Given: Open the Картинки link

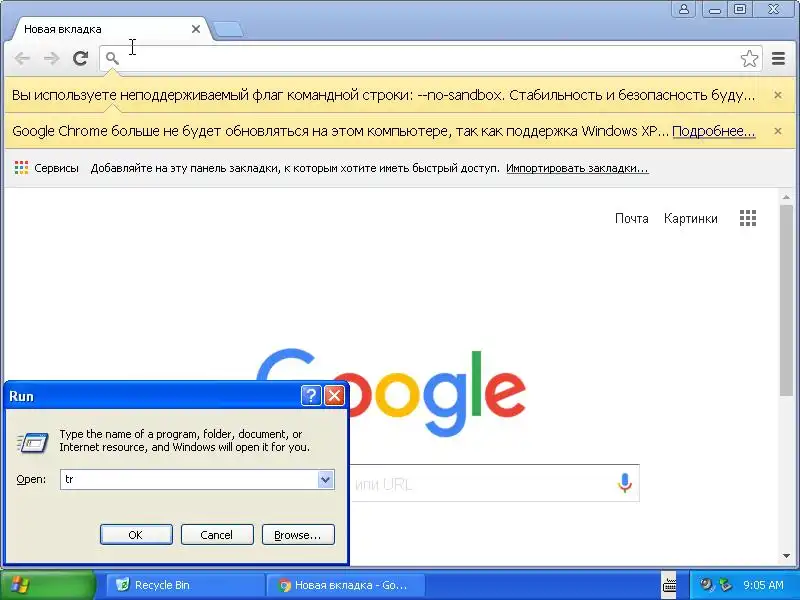Looking at the screenshot, I should coord(690,218).
